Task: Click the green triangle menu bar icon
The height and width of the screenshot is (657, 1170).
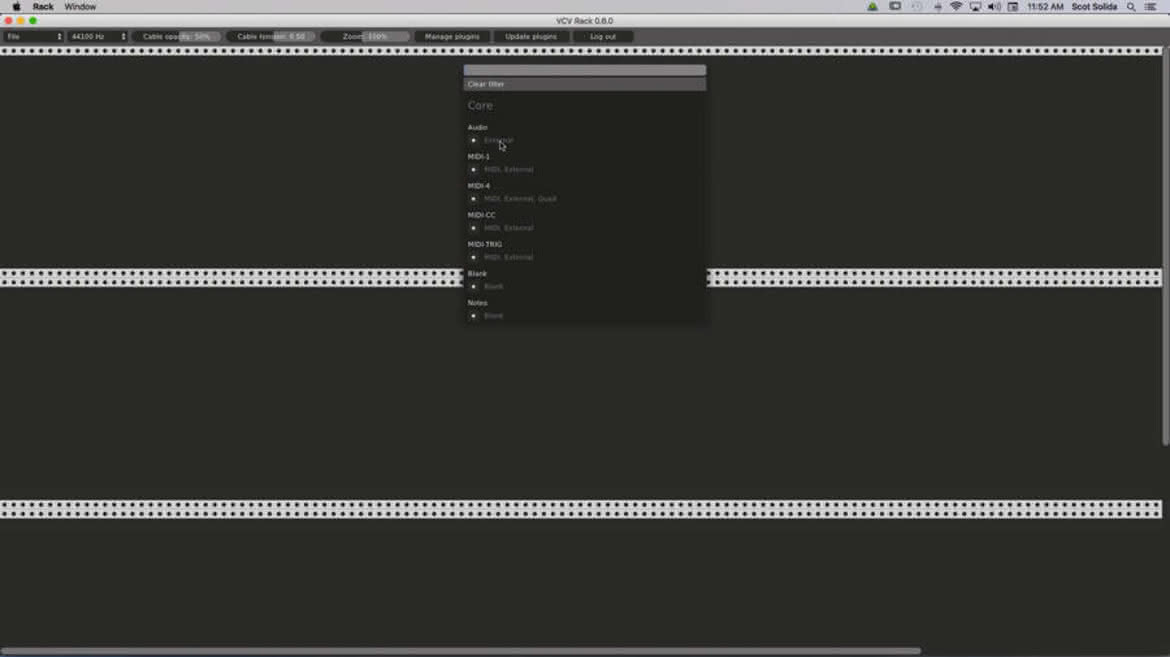Action: point(872,7)
